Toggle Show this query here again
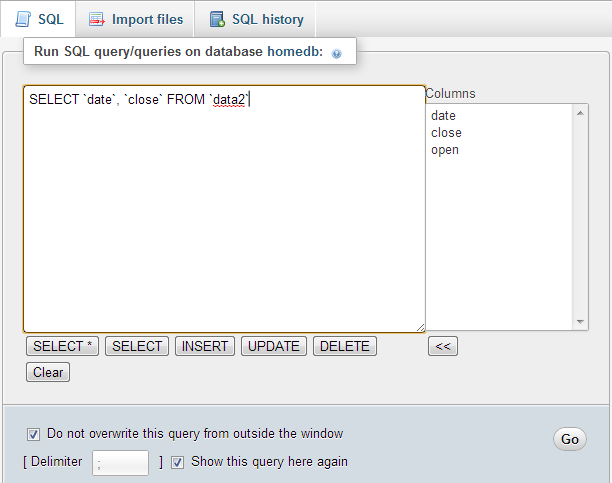This screenshot has height=483, width=612. click(178, 462)
